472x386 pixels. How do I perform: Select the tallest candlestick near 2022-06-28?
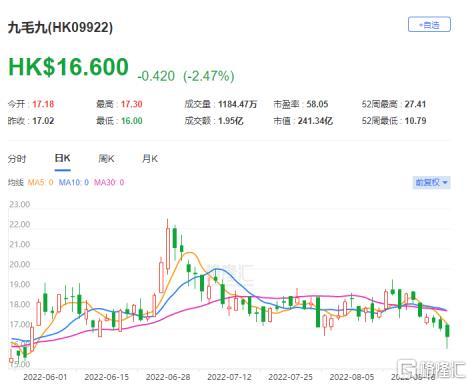point(168,247)
